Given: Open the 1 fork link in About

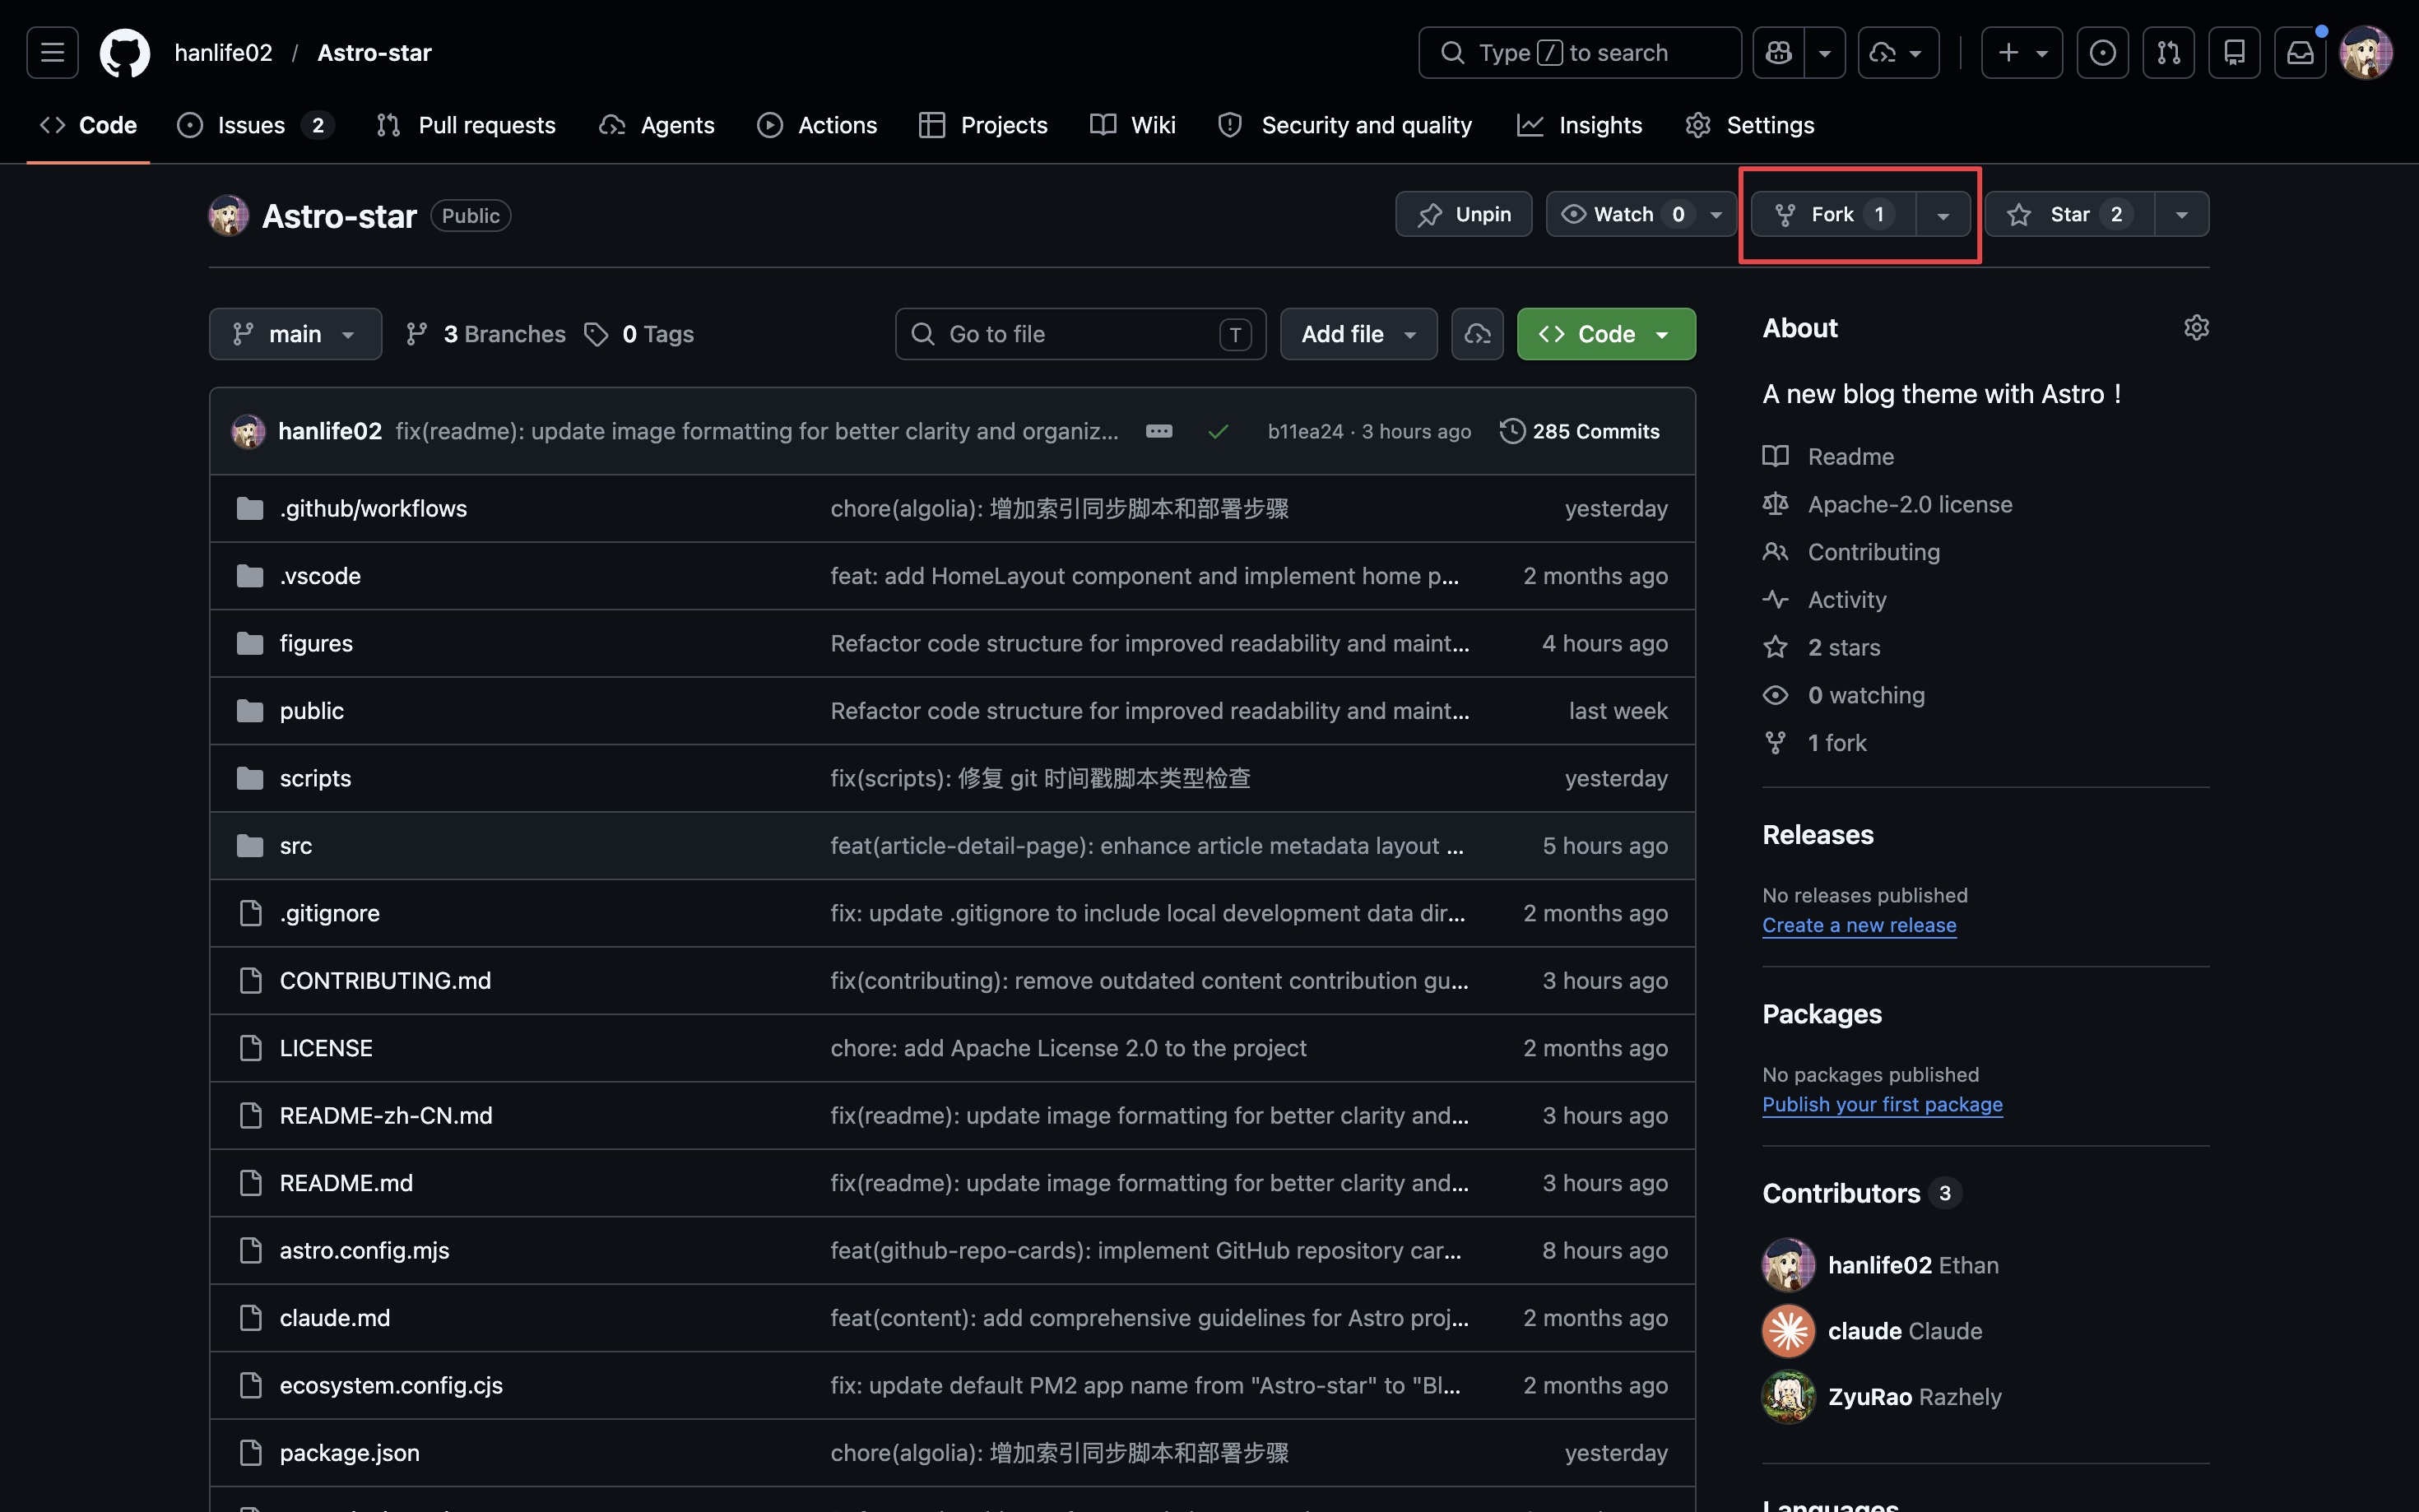Looking at the screenshot, I should (x=1837, y=743).
